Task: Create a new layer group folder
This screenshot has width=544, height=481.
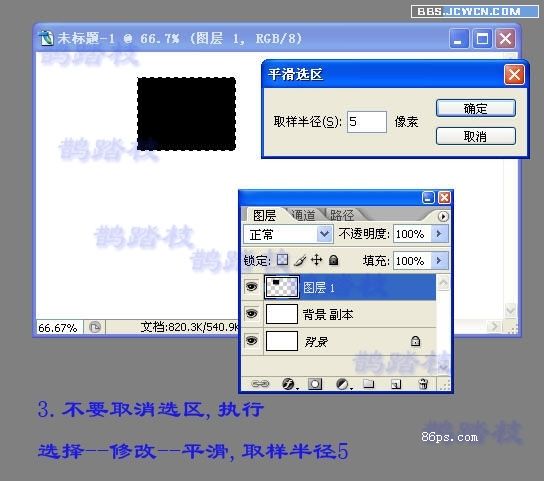Action: pyautogui.click(x=368, y=383)
